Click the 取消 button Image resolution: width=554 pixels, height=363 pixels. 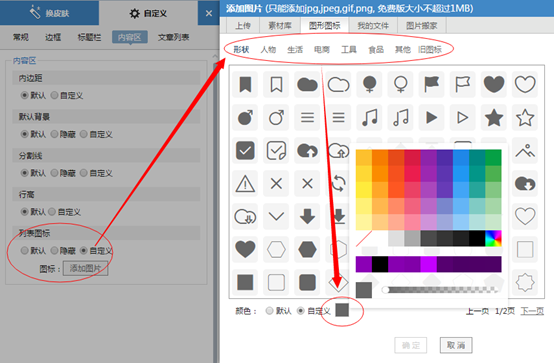[456, 345]
